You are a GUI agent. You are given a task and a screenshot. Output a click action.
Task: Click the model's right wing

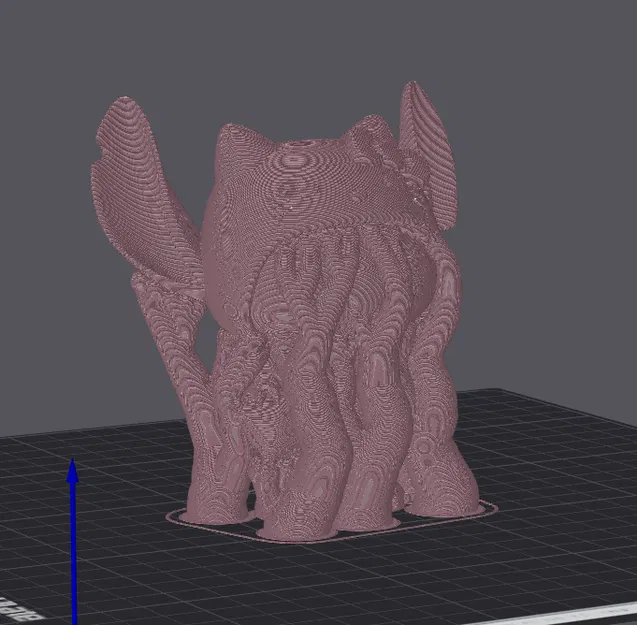[x=429, y=154]
